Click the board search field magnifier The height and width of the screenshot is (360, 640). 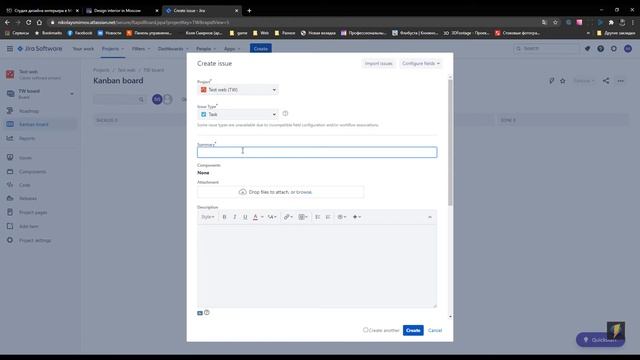(x=141, y=99)
